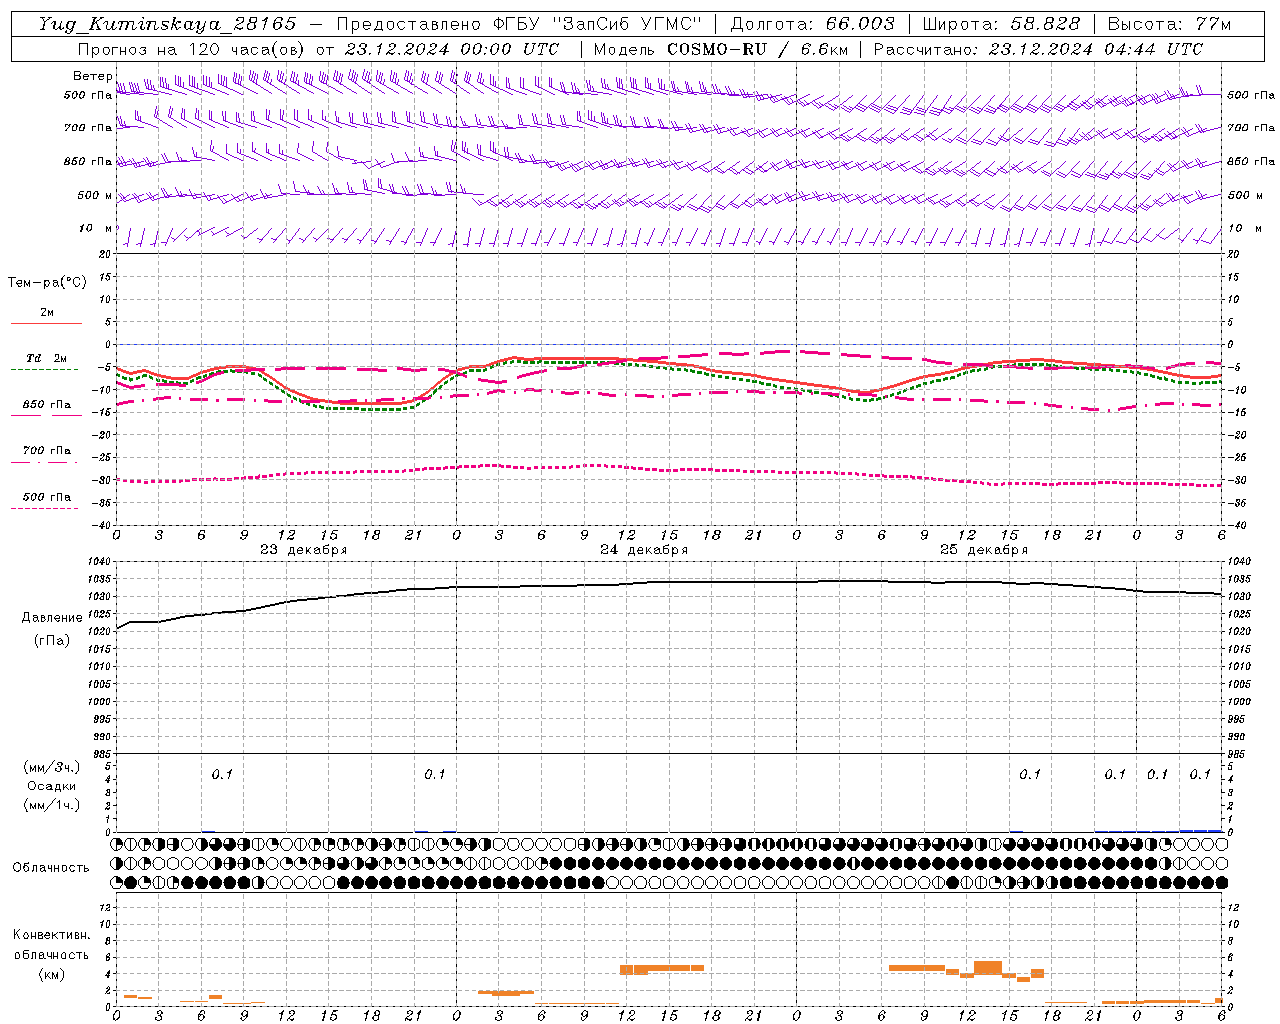Click the 500 м wind level label on left
Screen dimensions: 1280x1024
click(95, 195)
